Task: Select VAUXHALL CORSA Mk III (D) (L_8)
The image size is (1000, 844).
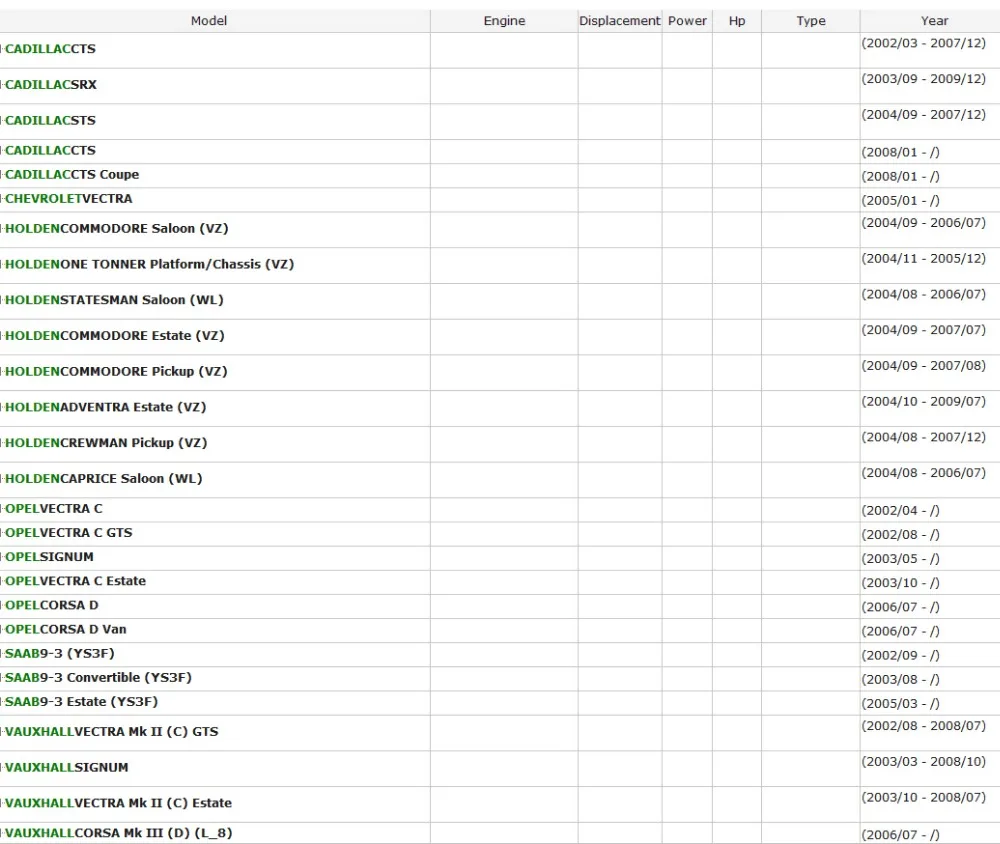Action: click(500, 833)
